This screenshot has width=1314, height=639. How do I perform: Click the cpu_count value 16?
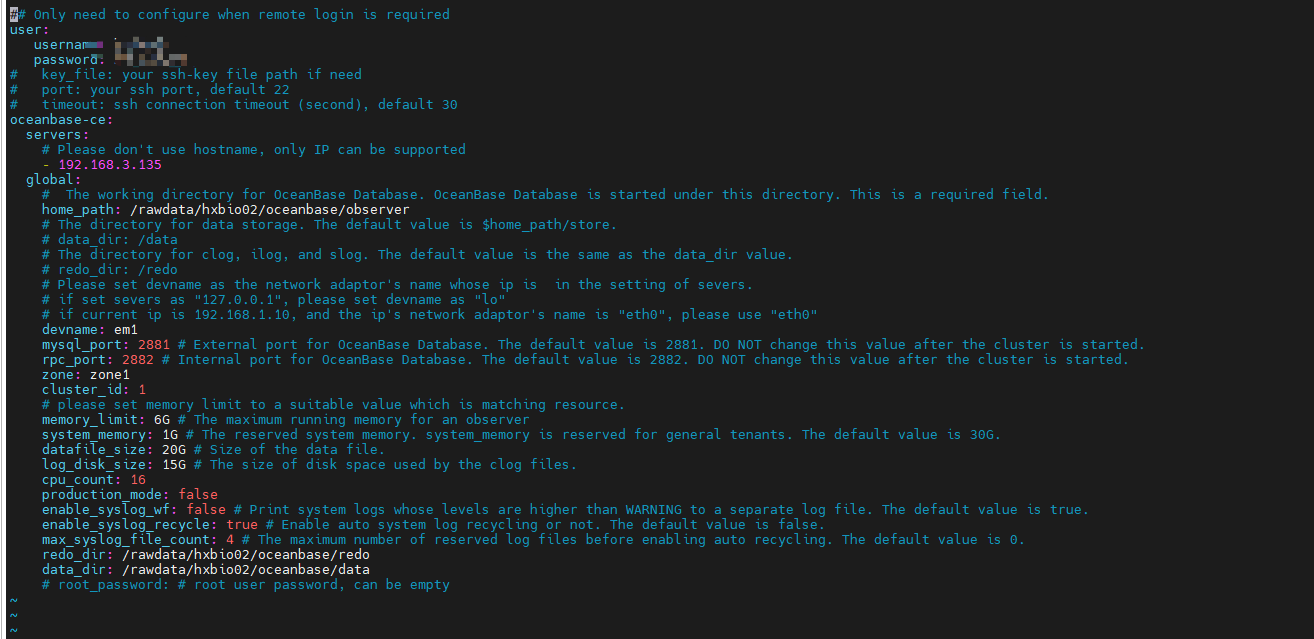138,480
